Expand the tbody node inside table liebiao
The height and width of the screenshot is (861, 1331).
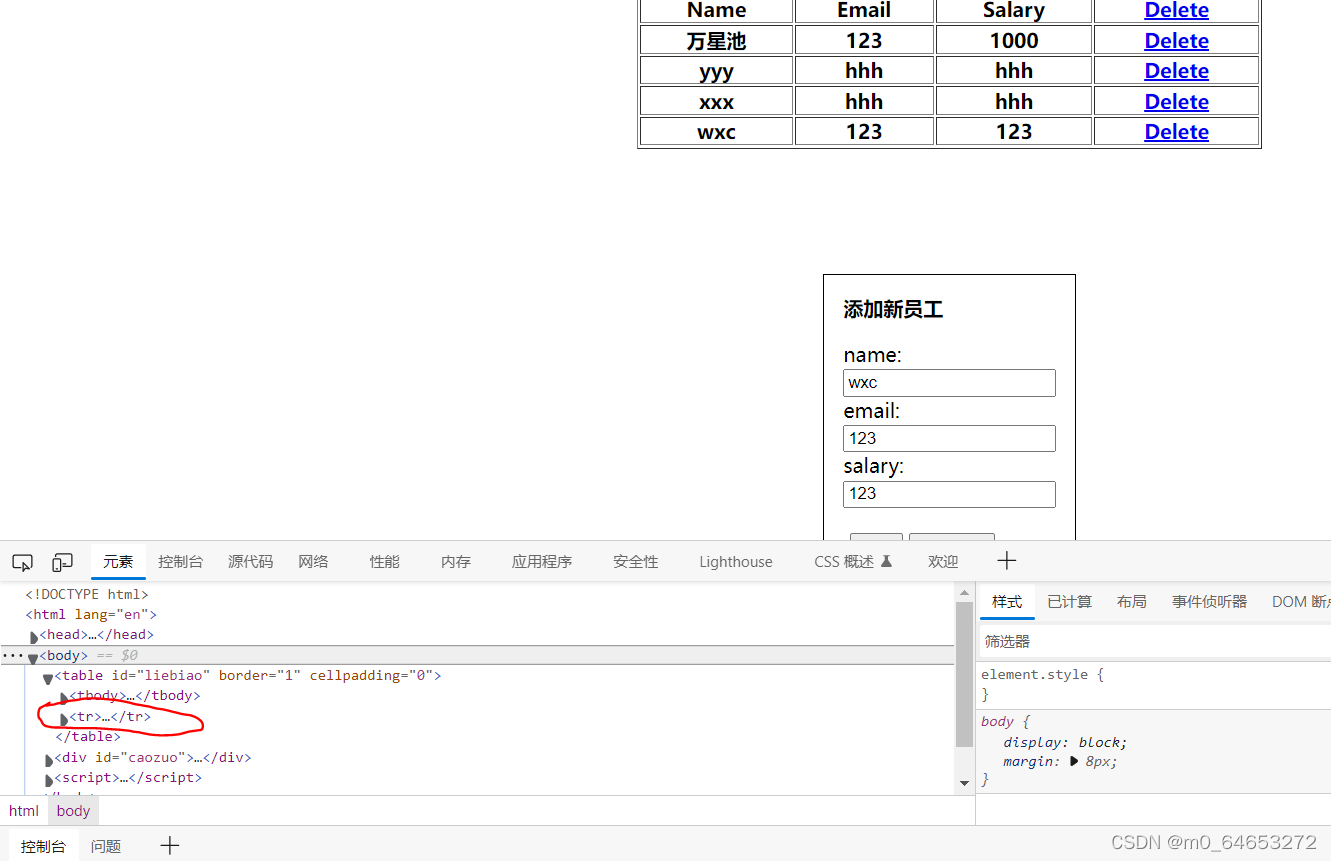click(63, 695)
